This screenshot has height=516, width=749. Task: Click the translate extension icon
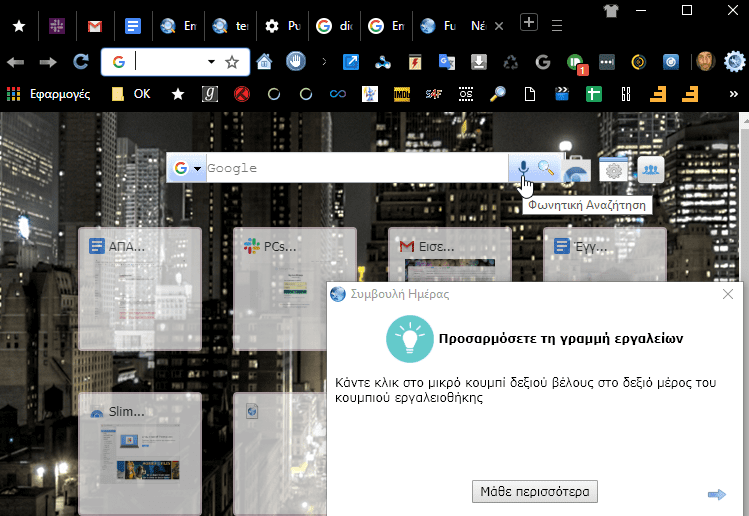pos(447,62)
